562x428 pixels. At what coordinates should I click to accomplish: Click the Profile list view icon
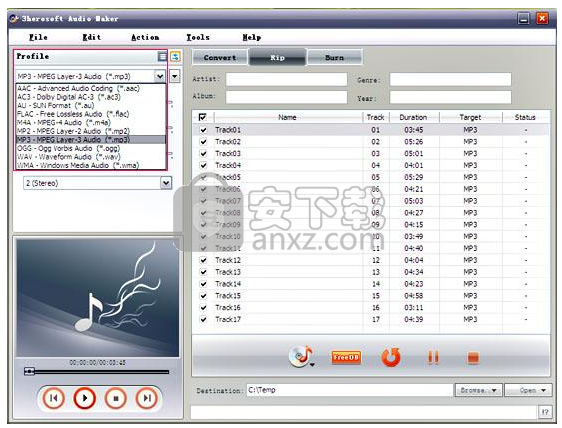click(x=162, y=56)
